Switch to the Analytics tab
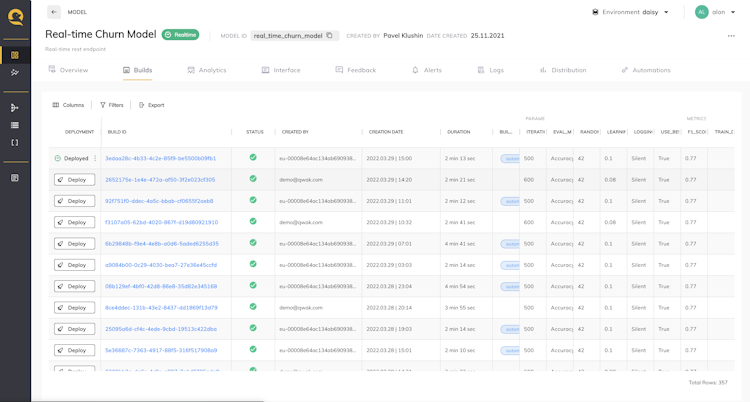 tap(207, 70)
